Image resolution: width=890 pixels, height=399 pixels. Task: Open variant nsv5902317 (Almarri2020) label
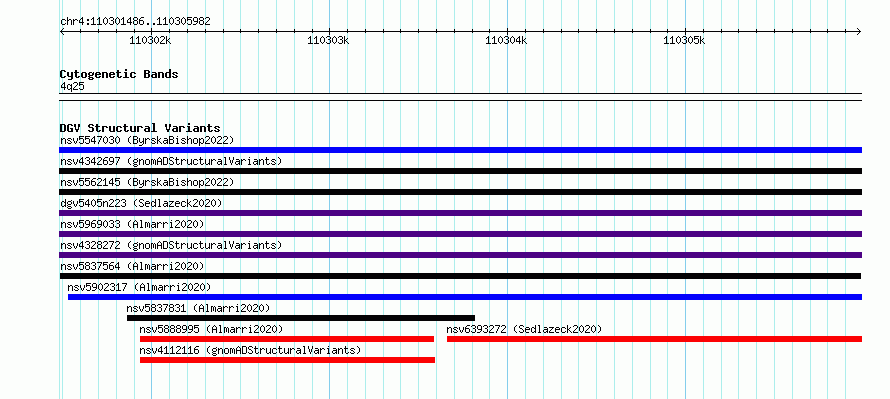click(139, 287)
